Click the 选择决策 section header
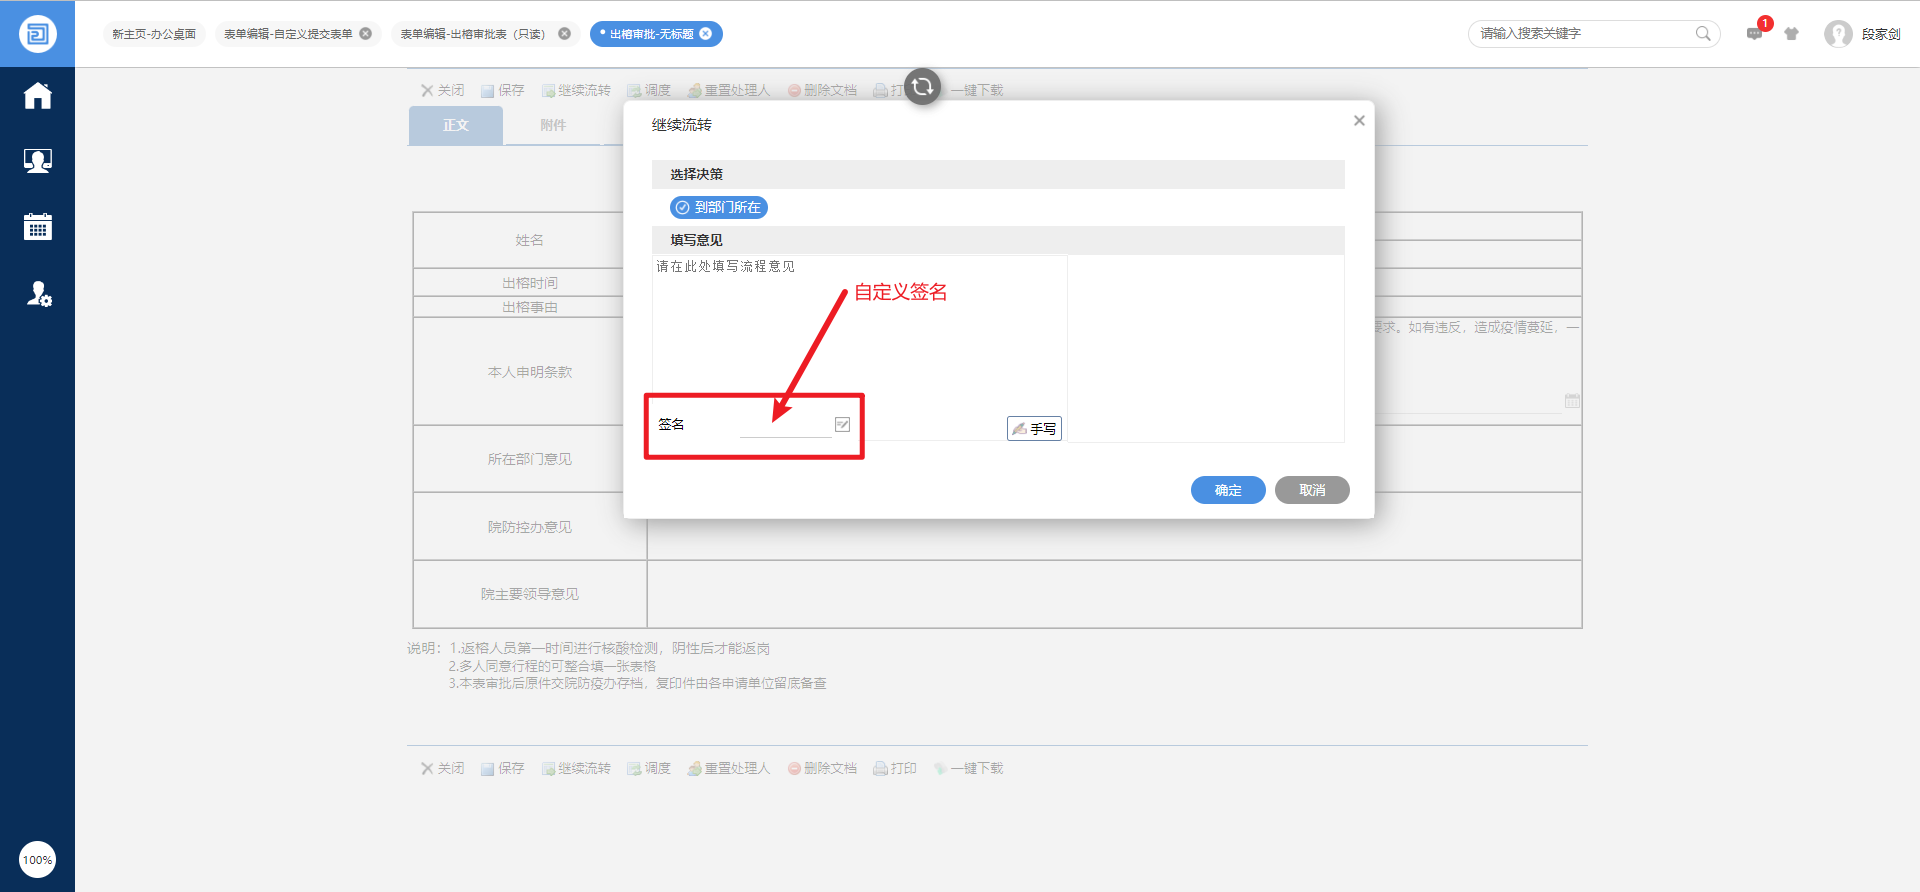The height and width of the screenshot is (892, 1920). coord(998,175)
